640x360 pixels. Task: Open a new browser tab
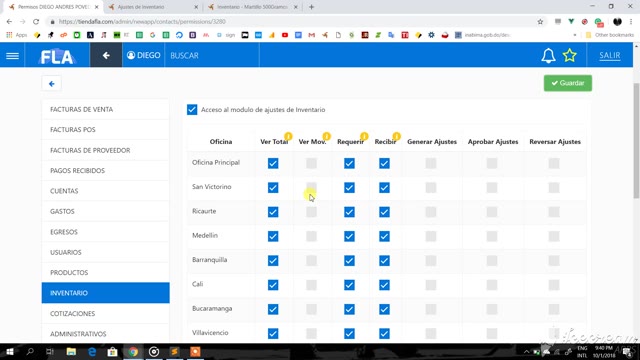pyautogui.click(x=311, y=7)
